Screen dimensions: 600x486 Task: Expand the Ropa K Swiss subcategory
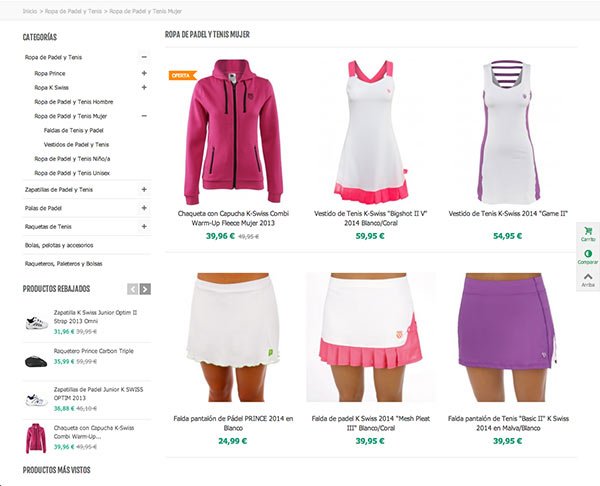click(x=144, y=87)
